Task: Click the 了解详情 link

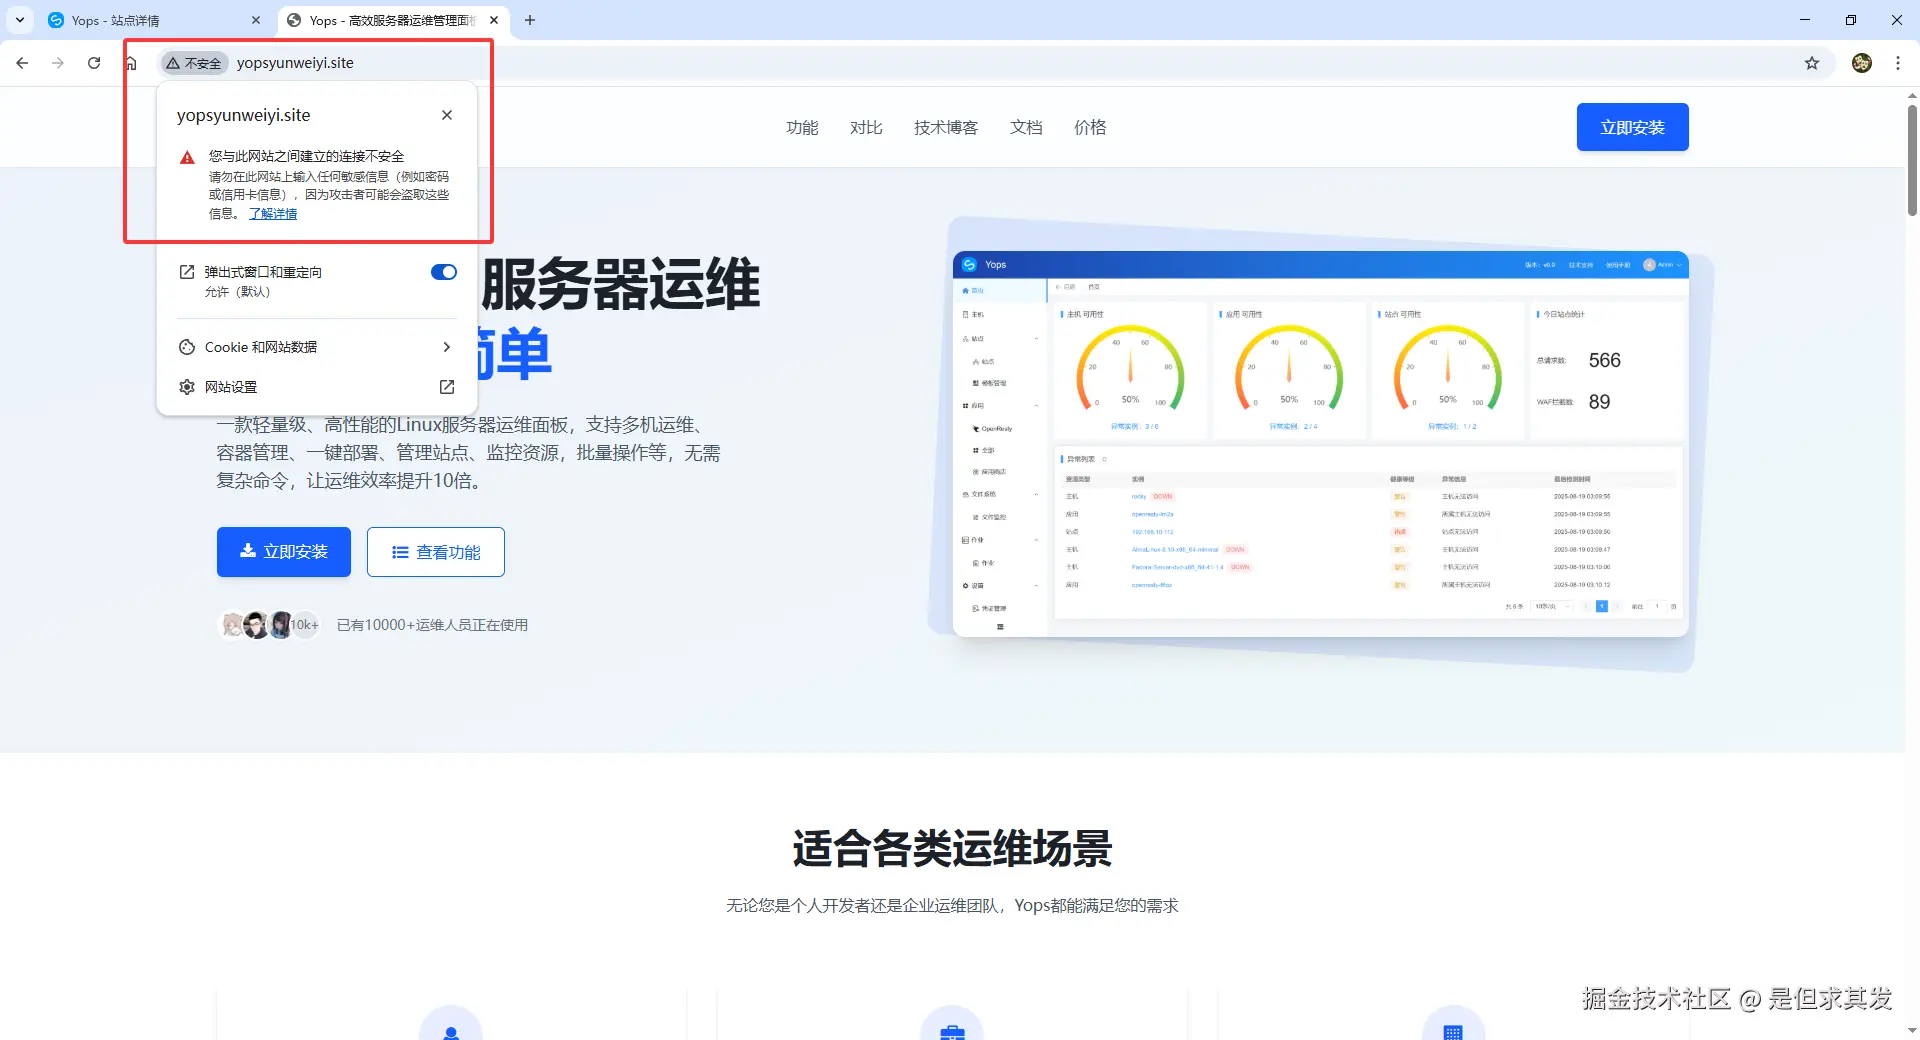Action: point(273,213)
